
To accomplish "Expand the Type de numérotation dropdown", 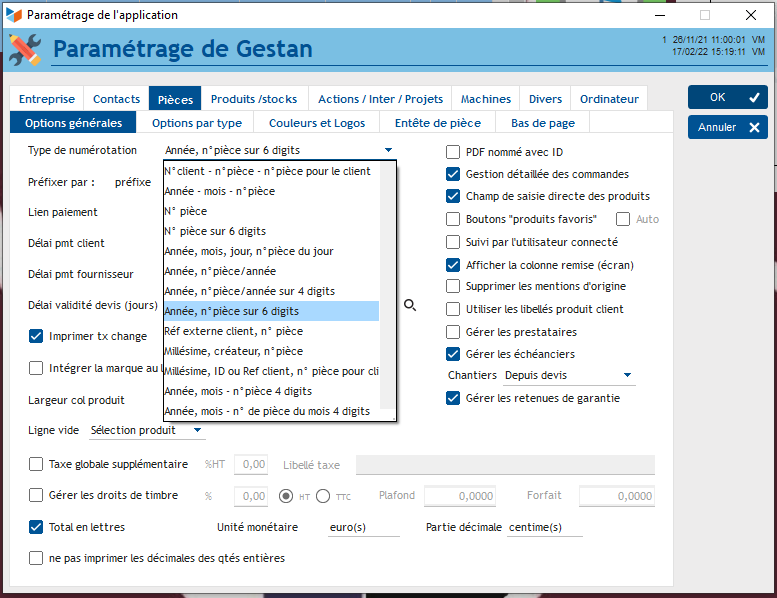I will coord(387,151).
